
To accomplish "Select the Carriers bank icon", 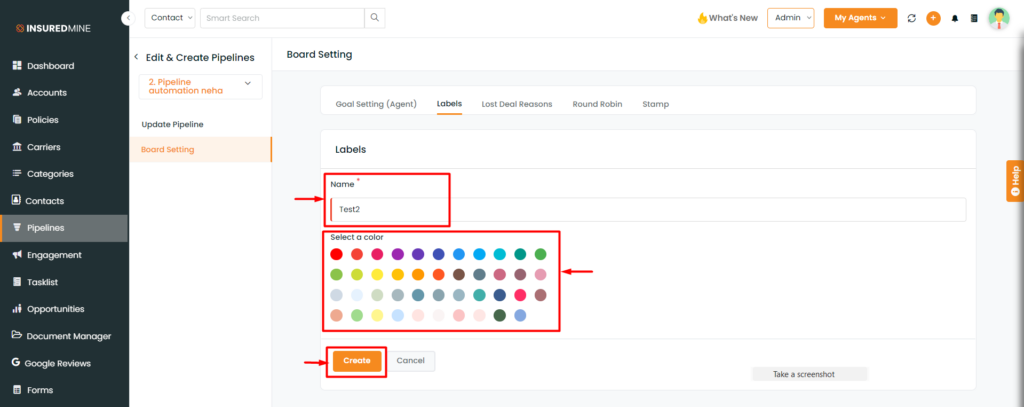I will click(17, 147).
